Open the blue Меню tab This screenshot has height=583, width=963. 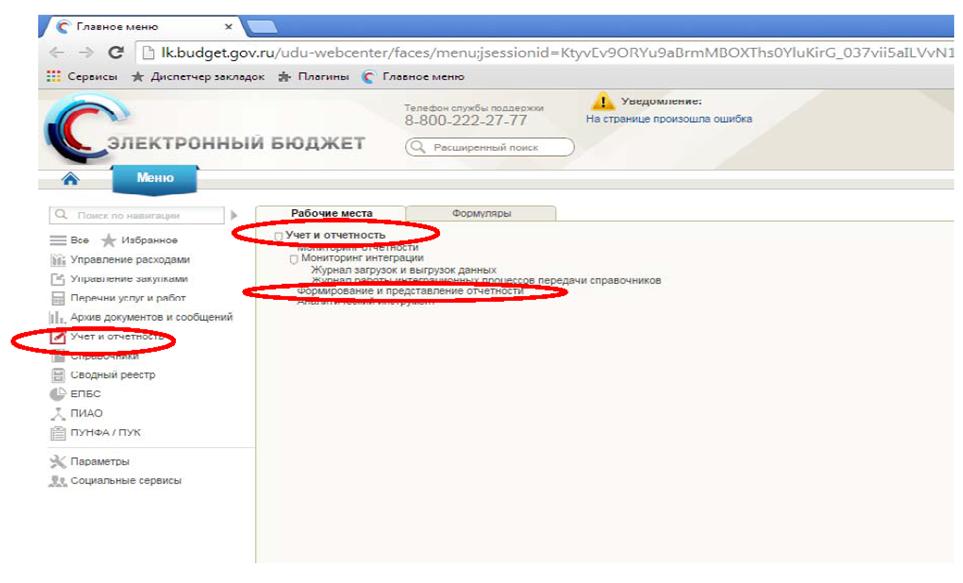click(155, 178)
